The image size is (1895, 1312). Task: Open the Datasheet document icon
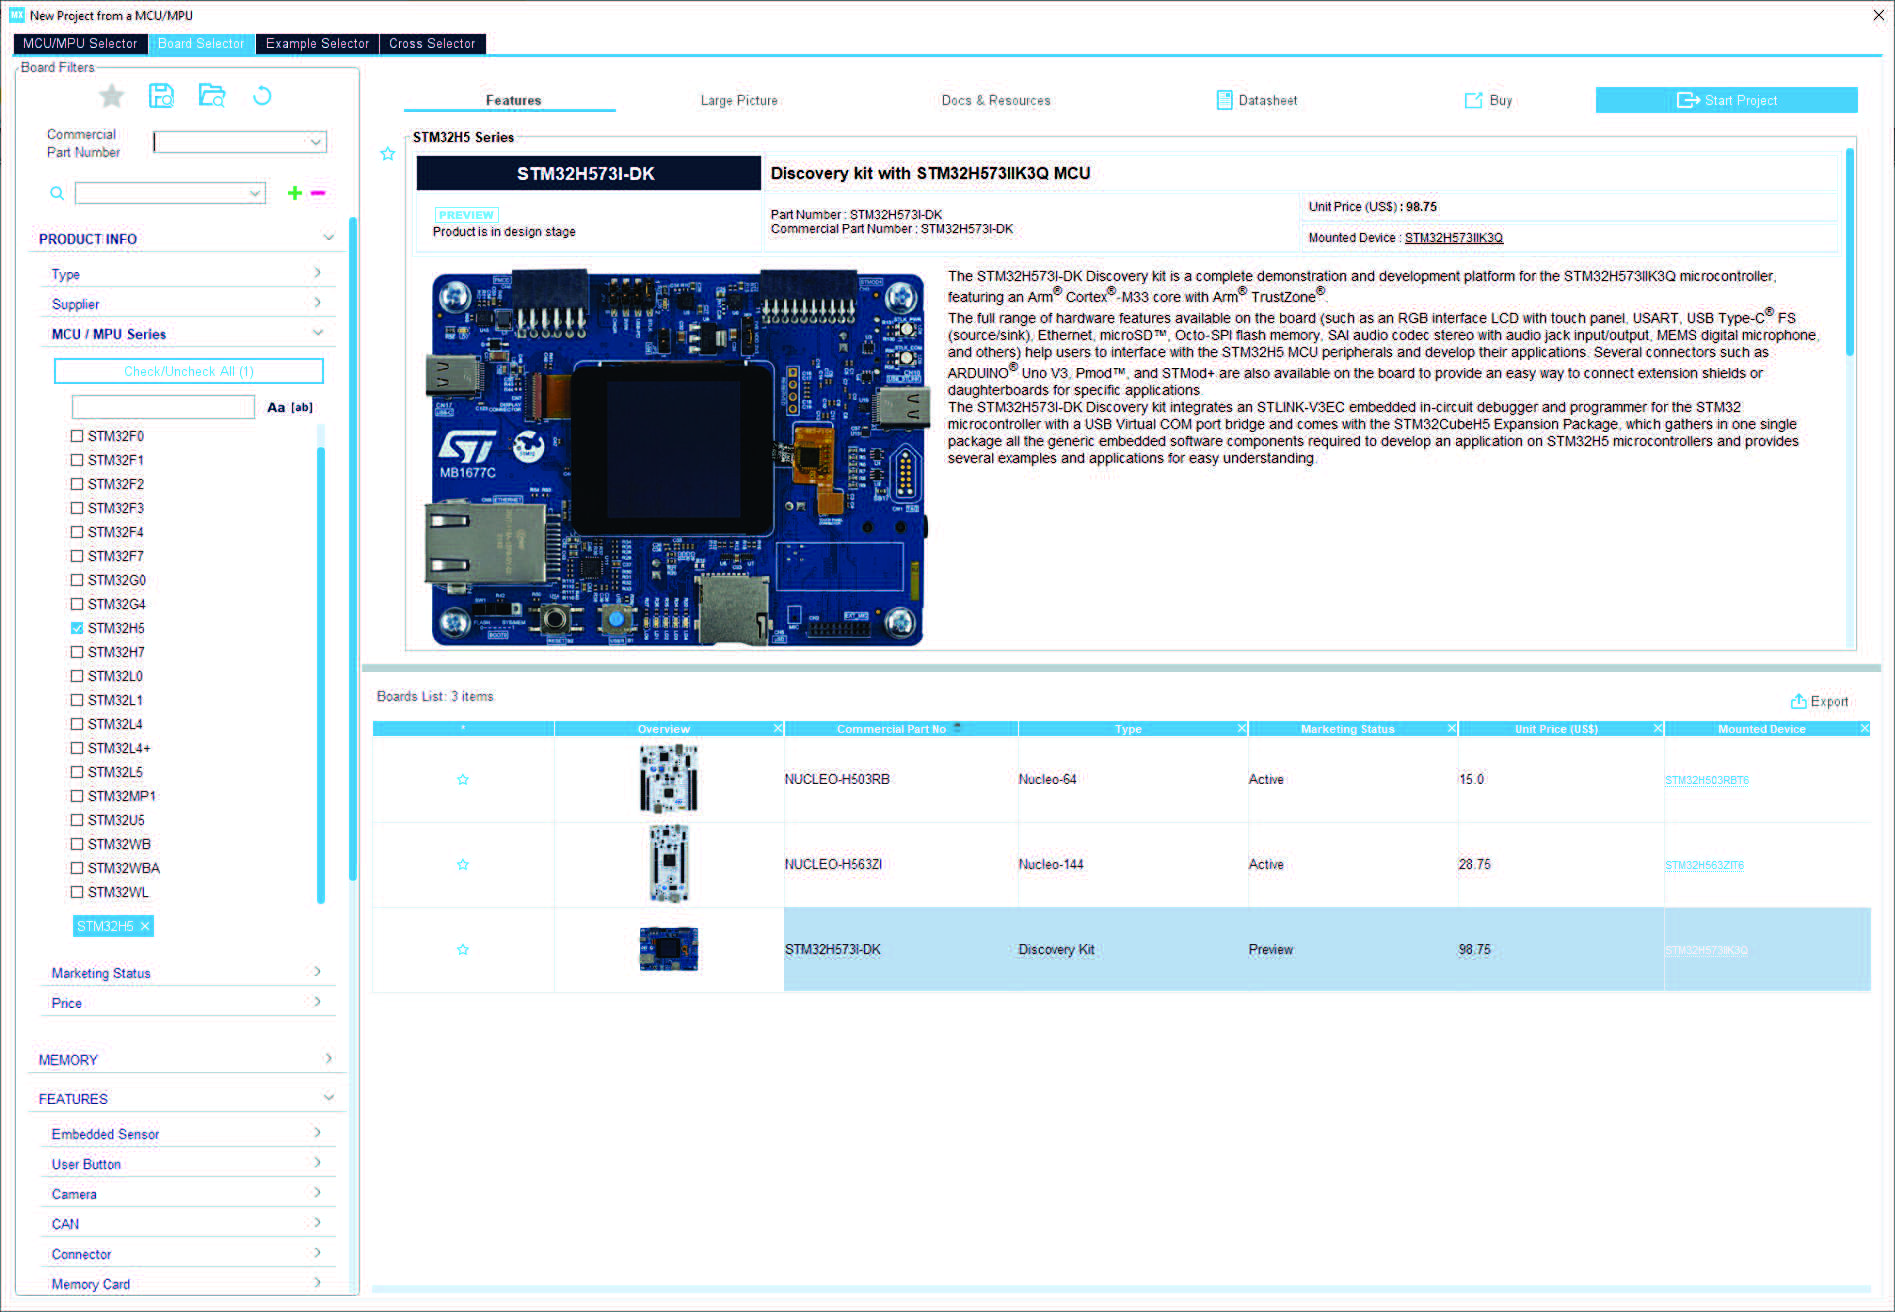pyautogui.click(x=1224, y=100)
